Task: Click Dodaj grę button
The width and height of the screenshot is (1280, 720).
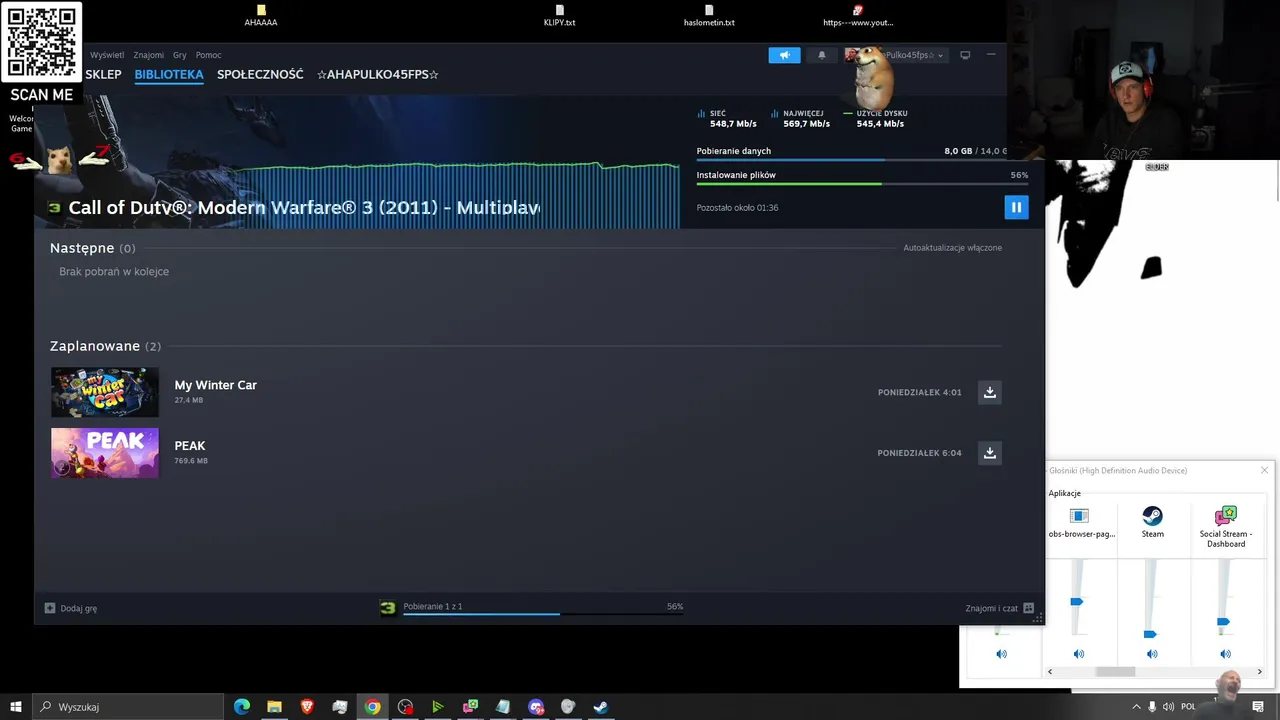Action: click(71, 608)
